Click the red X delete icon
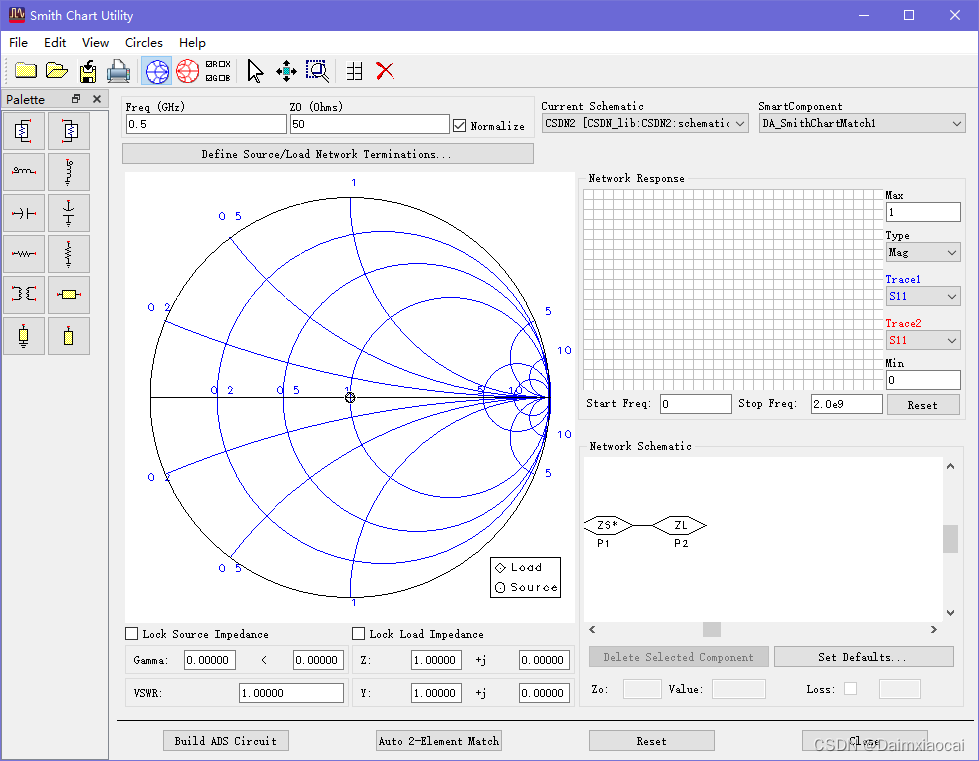 (385, 71)
